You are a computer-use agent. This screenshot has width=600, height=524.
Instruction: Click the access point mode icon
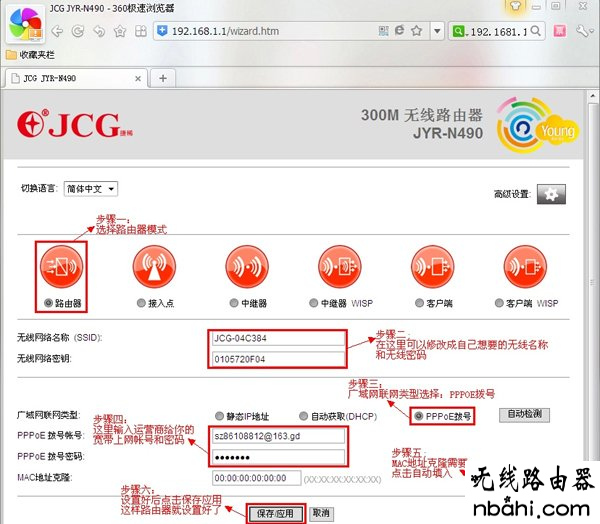[x=154, y=266]
